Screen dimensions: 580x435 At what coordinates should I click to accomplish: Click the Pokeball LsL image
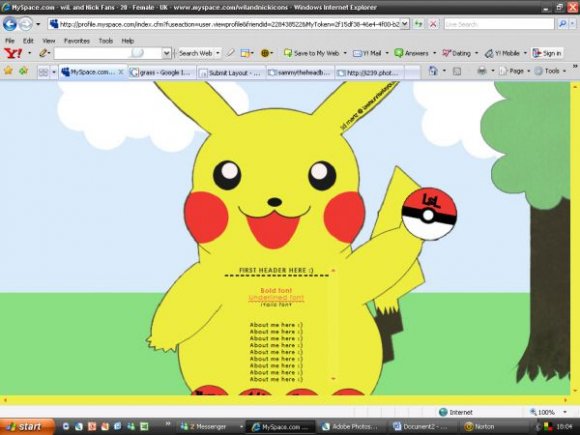tap(429, 214)
